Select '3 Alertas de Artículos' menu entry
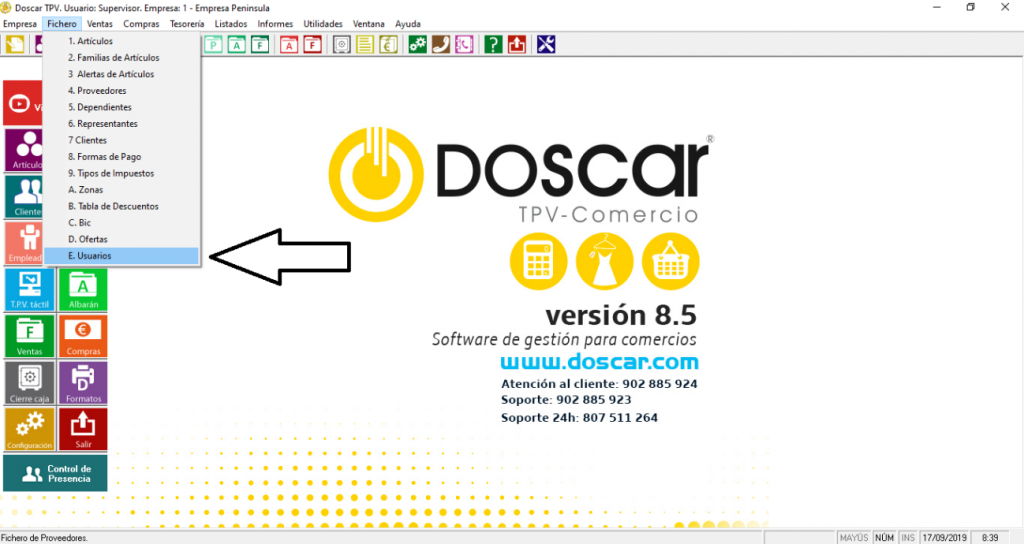 [121, 74]
